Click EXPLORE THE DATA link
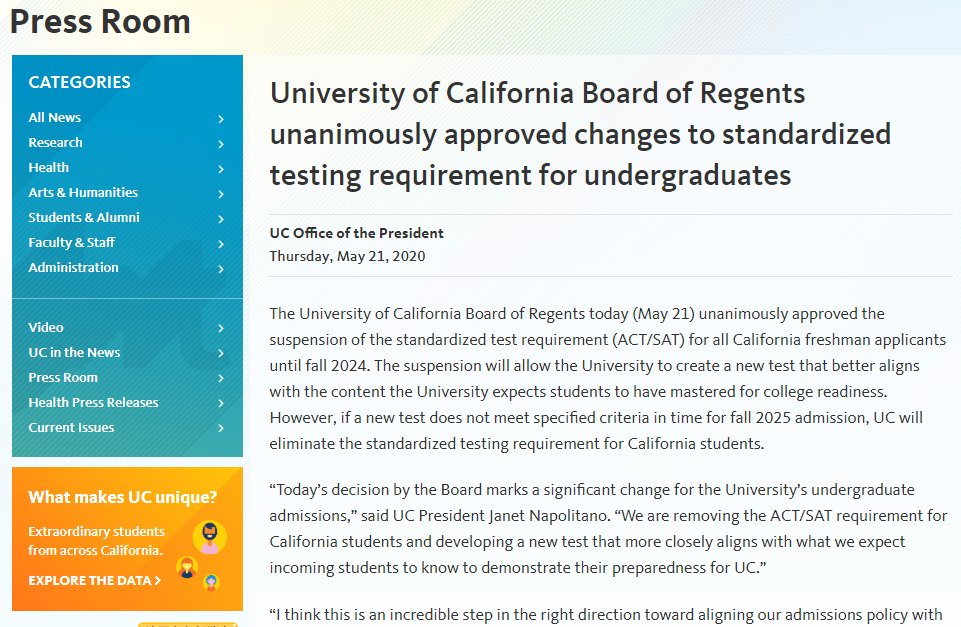 click(94, 580)
